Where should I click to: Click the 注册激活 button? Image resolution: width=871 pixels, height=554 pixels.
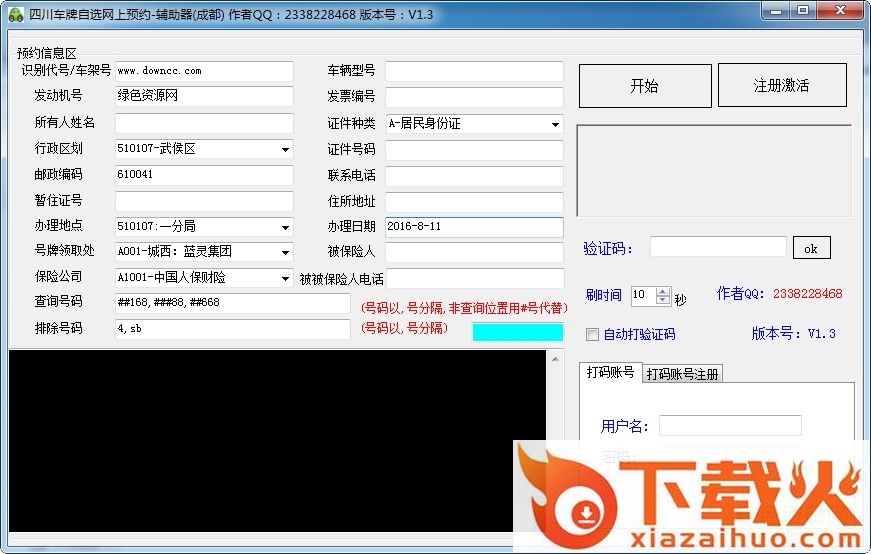782,85
